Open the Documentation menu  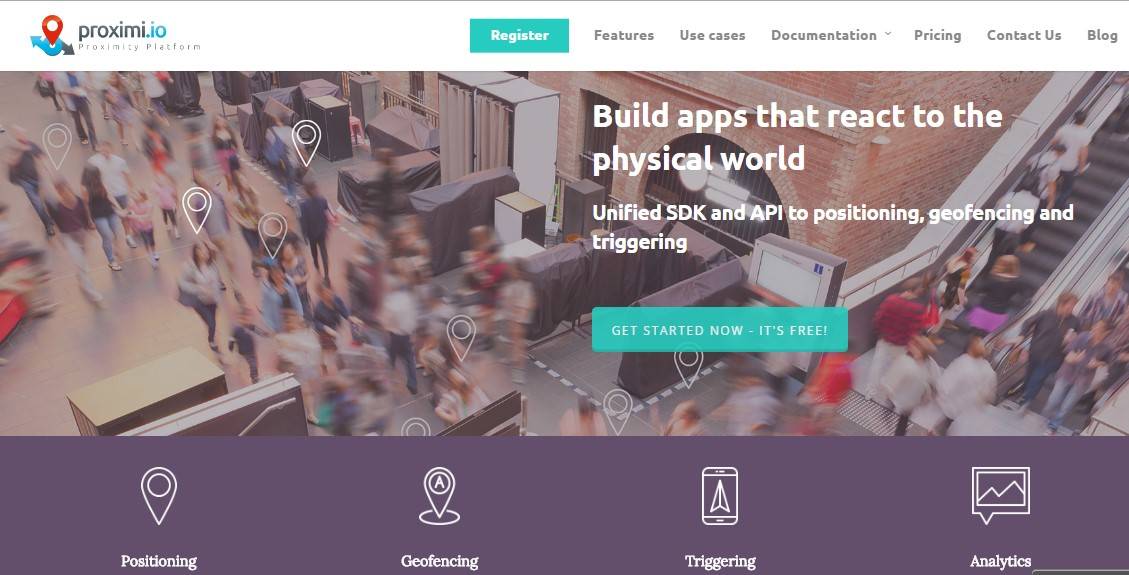point(824,35)
